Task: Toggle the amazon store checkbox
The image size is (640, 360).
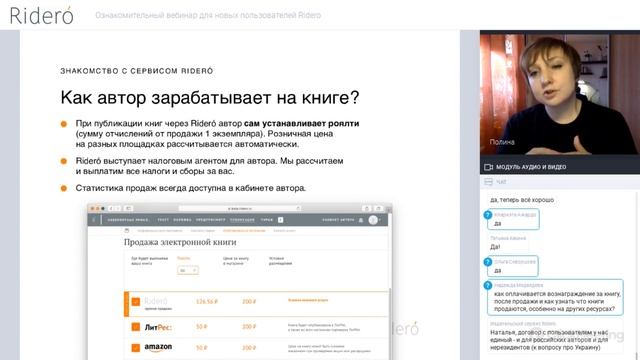Action: [136, 348]
